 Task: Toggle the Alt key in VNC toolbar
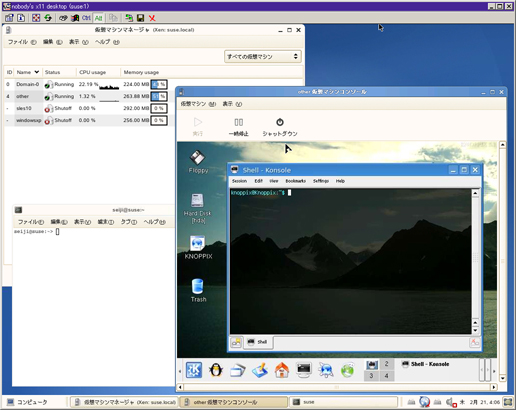pos(98,18)
